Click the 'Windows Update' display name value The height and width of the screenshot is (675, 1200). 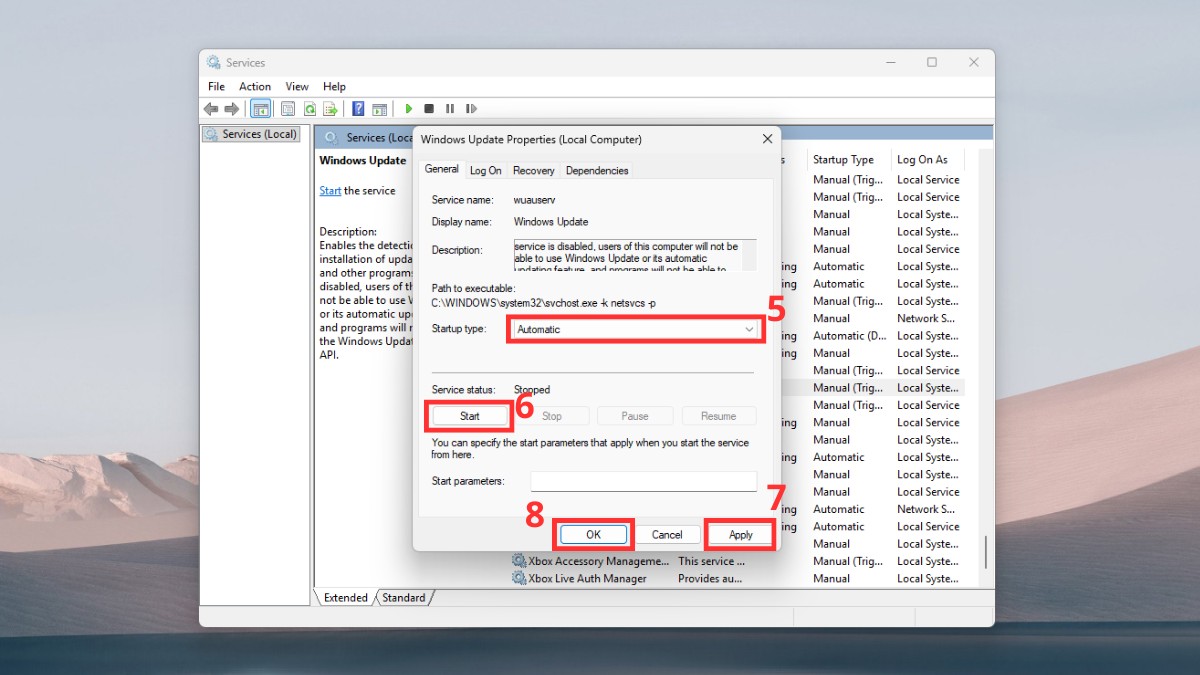point(551,222)
